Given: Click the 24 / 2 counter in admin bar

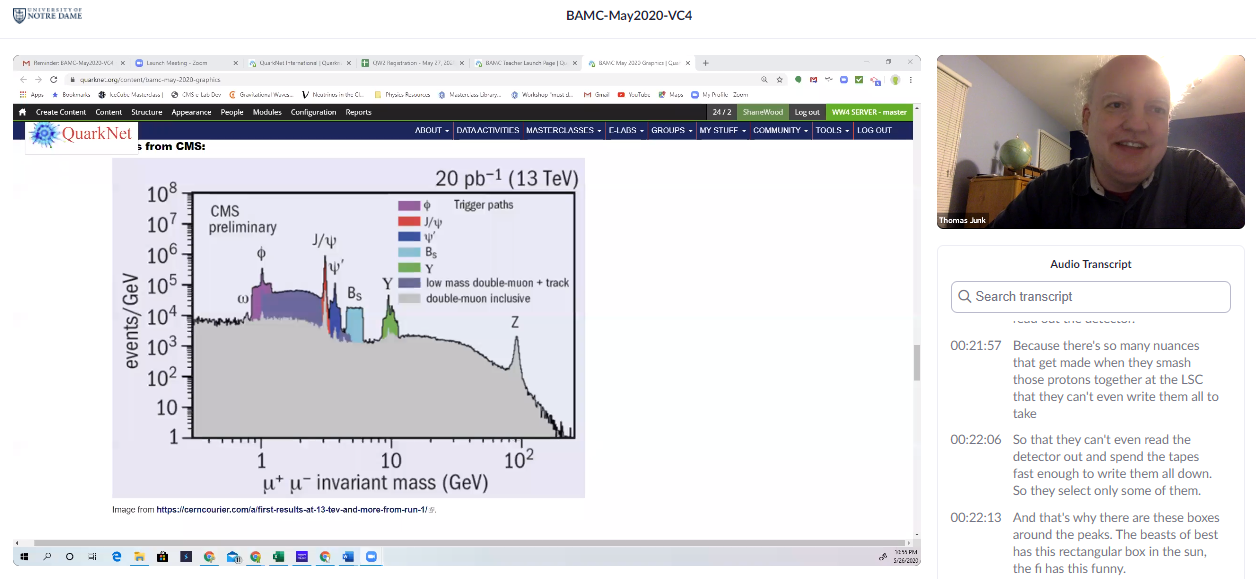Looking at the screenshot, I should point(722,112).
